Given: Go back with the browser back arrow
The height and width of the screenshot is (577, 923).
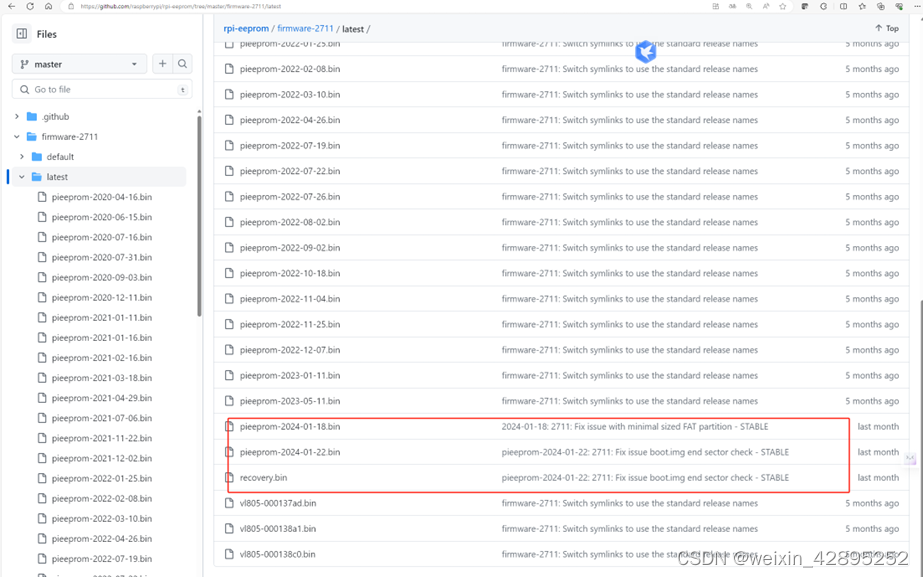Looking at the screenshot, I should [x=11, y=6].
